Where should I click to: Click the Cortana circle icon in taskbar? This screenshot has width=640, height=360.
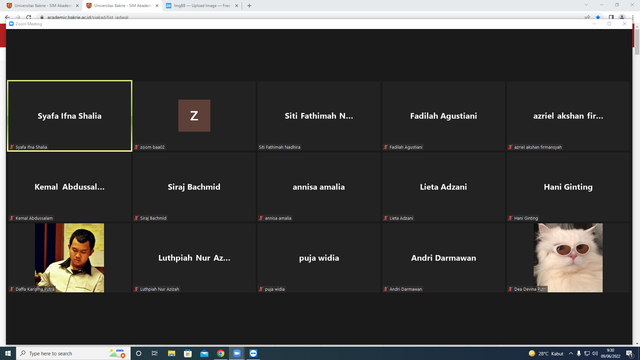[138, 353]
